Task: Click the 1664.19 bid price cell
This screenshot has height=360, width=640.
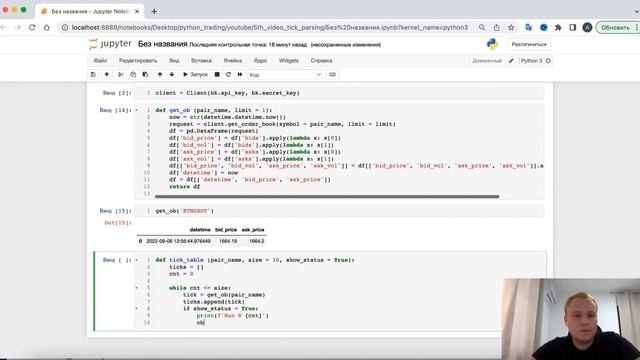Action: click(x=228, y=241)
